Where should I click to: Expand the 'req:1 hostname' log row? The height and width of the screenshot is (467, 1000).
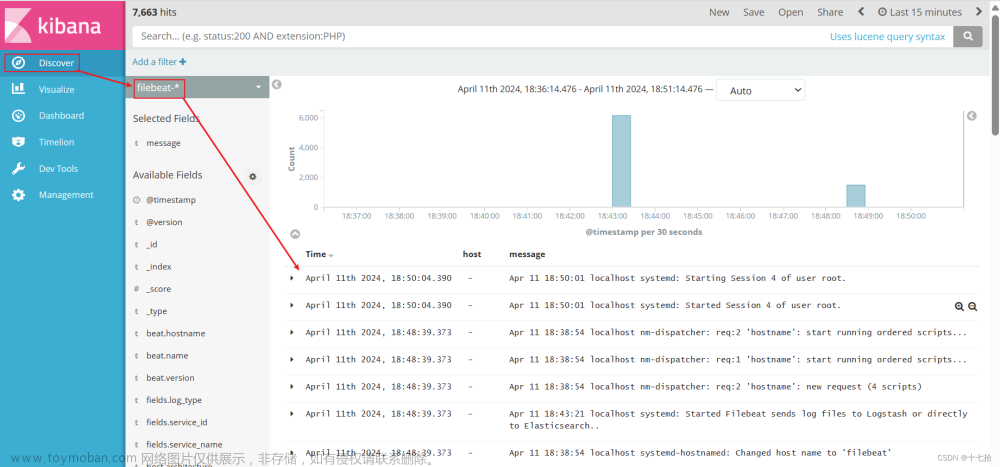(x=292, y=359)
